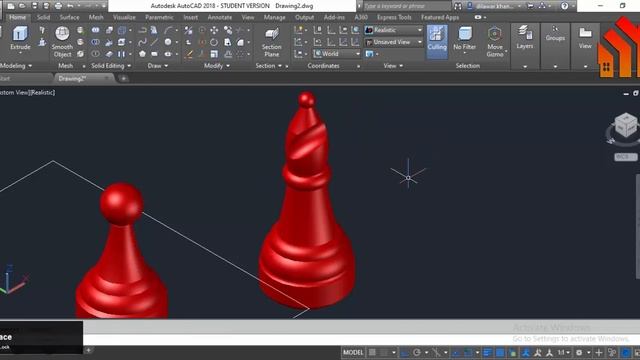The height and width of the screenshot is (360, 640).
Task: Select the Polygon tool in Draw panel
Action: [x=142, y=54]
